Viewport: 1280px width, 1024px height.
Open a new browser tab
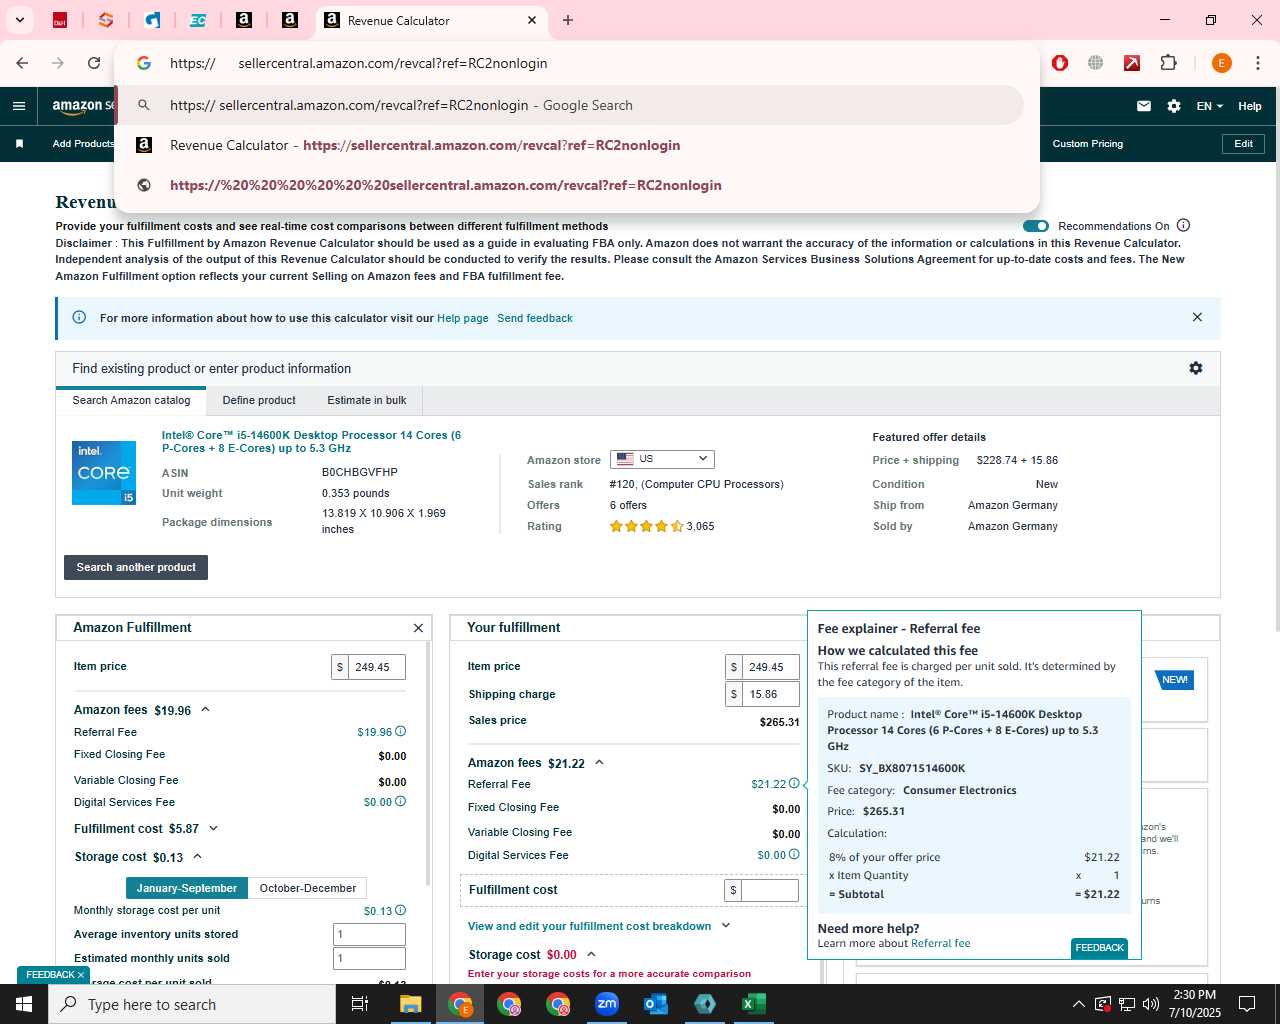point(568,20)
